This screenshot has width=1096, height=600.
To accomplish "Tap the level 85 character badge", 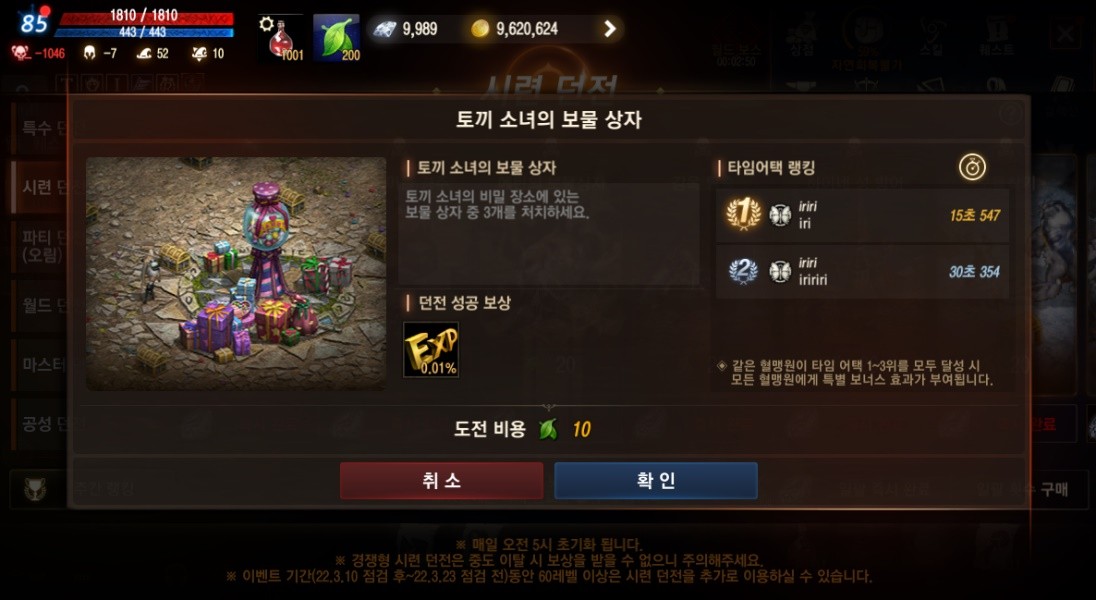I will tap(34, 22).
